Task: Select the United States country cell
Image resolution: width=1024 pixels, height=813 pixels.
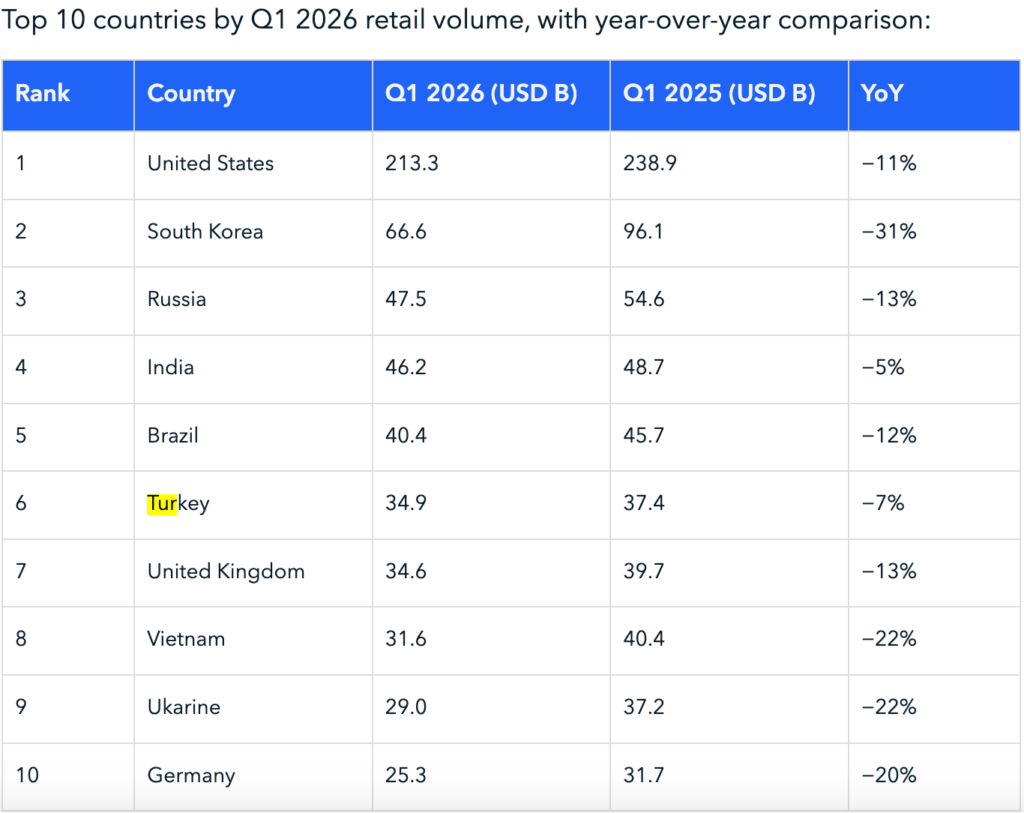Action: pos(253,165)
